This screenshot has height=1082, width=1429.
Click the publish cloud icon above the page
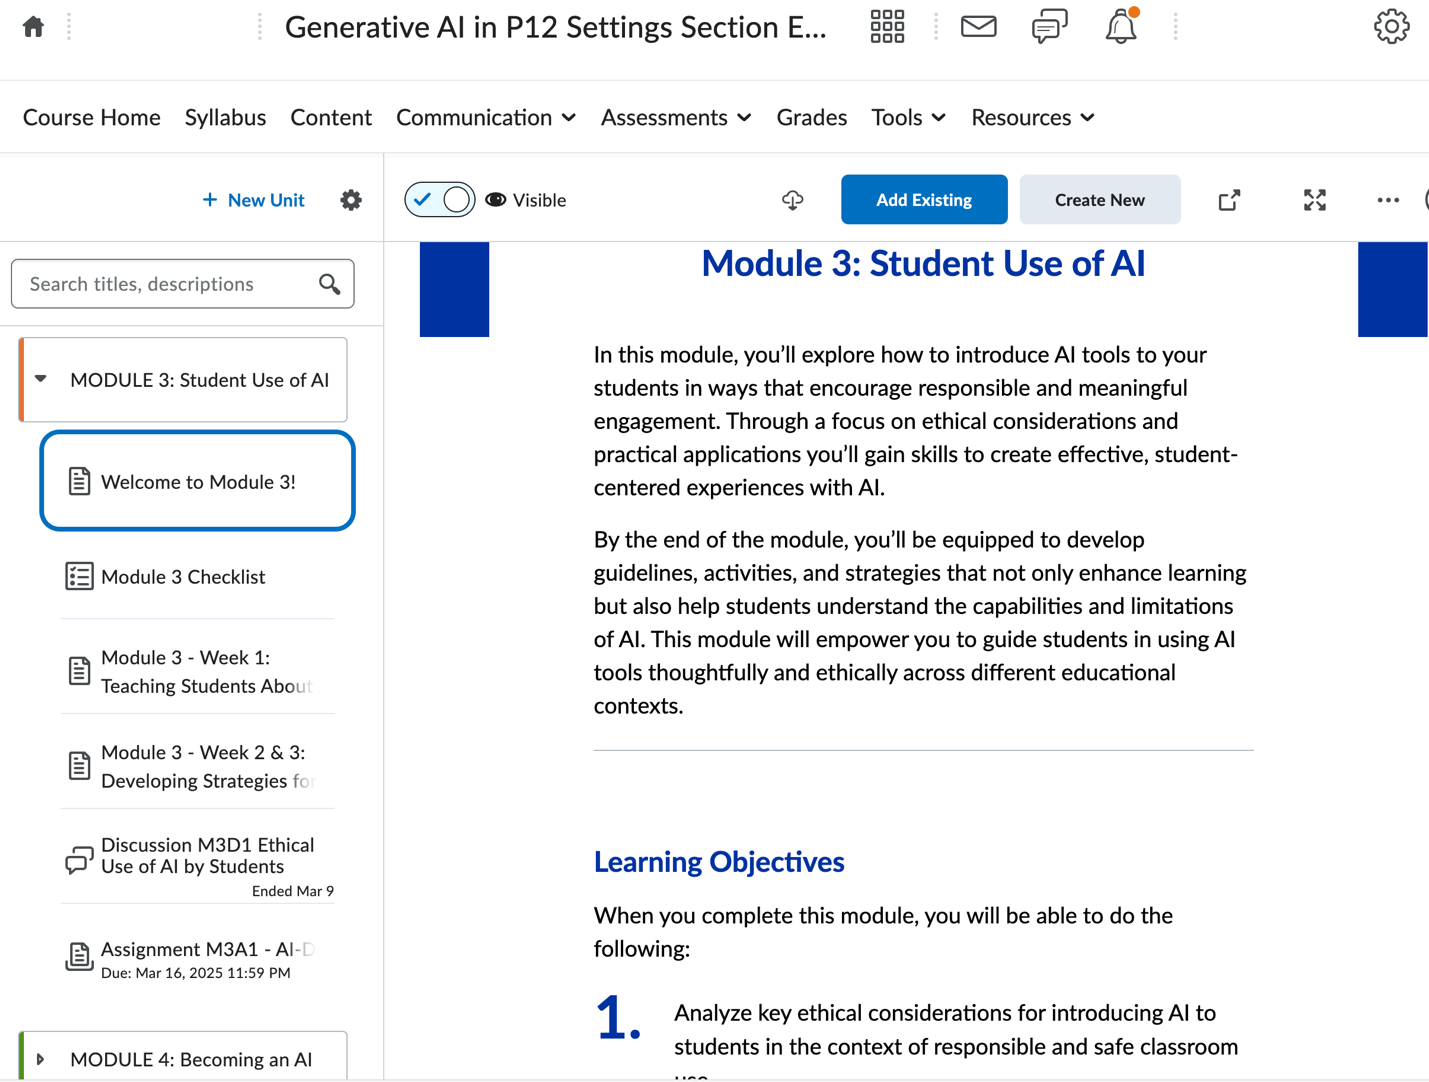point(791,200)
